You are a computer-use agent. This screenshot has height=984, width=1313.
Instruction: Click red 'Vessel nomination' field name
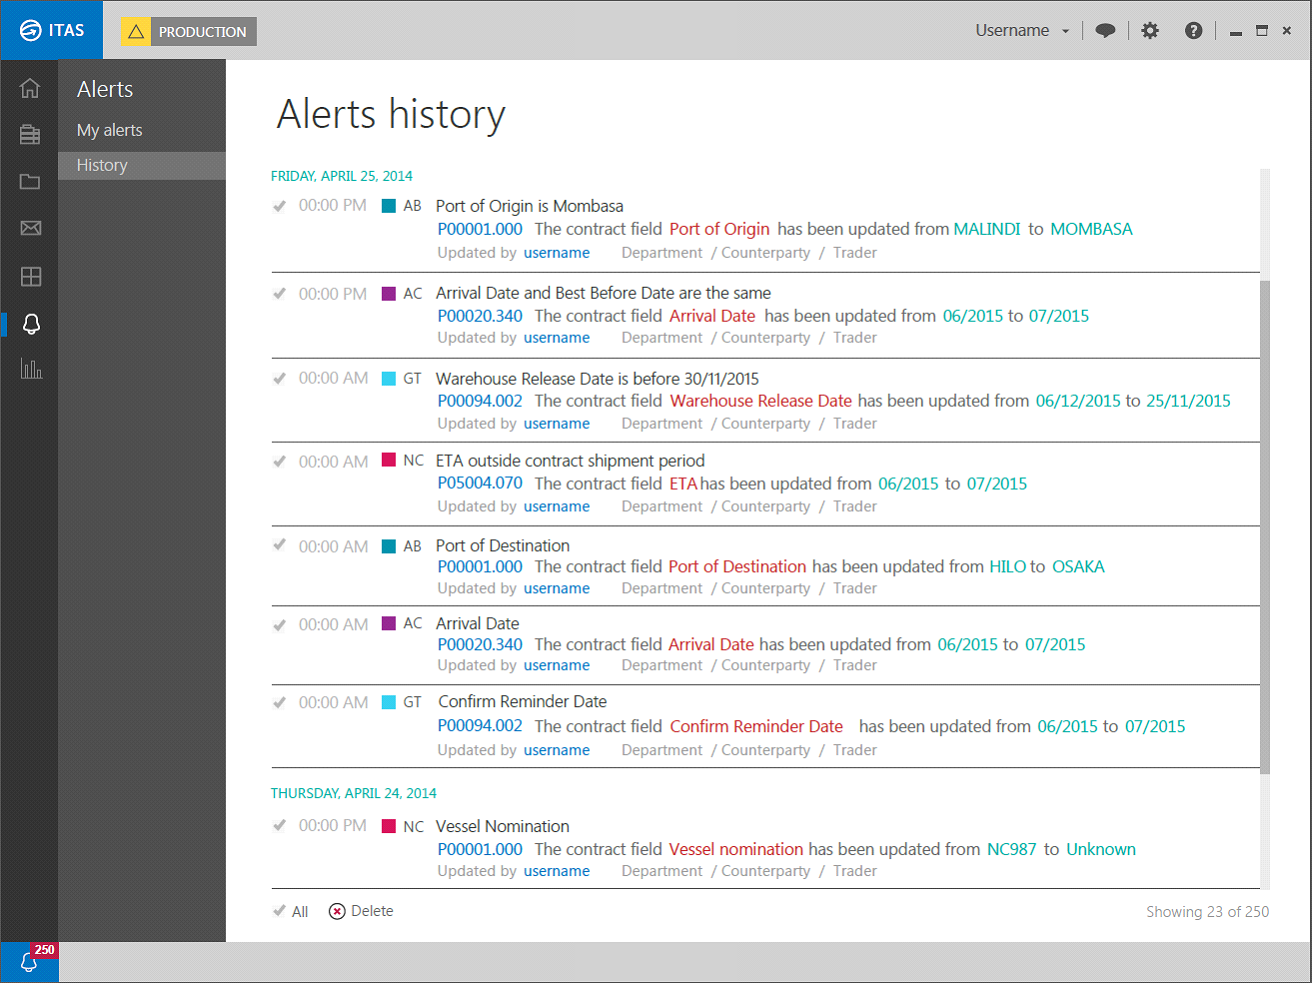[736, 849]
